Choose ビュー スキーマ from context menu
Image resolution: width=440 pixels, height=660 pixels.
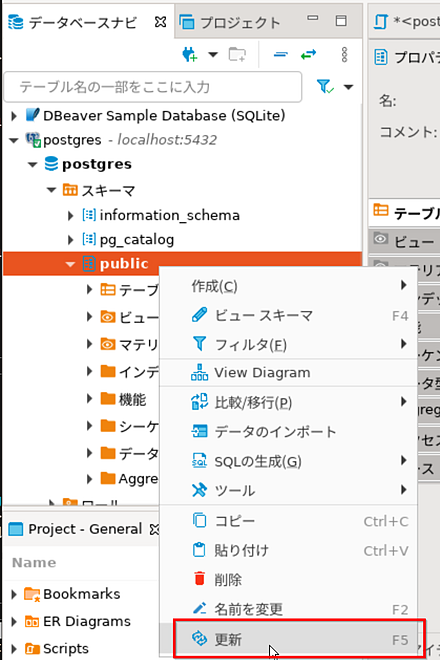point(288,315)
